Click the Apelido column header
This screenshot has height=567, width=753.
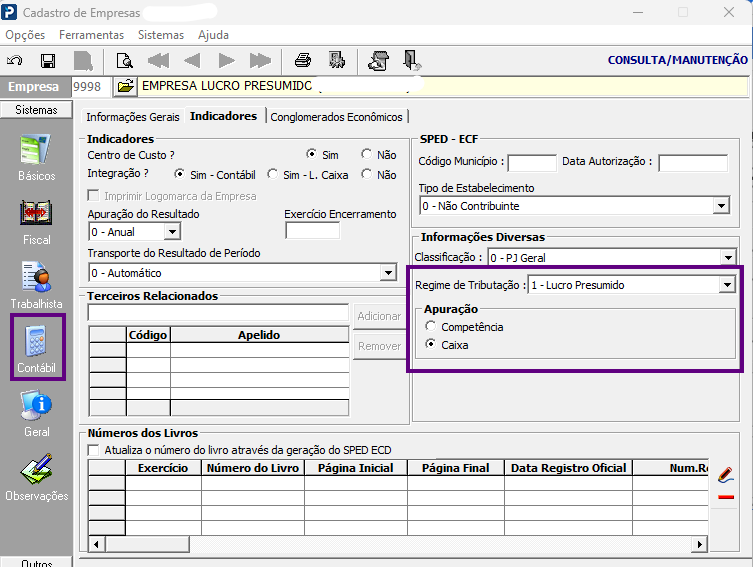(259, 335)
